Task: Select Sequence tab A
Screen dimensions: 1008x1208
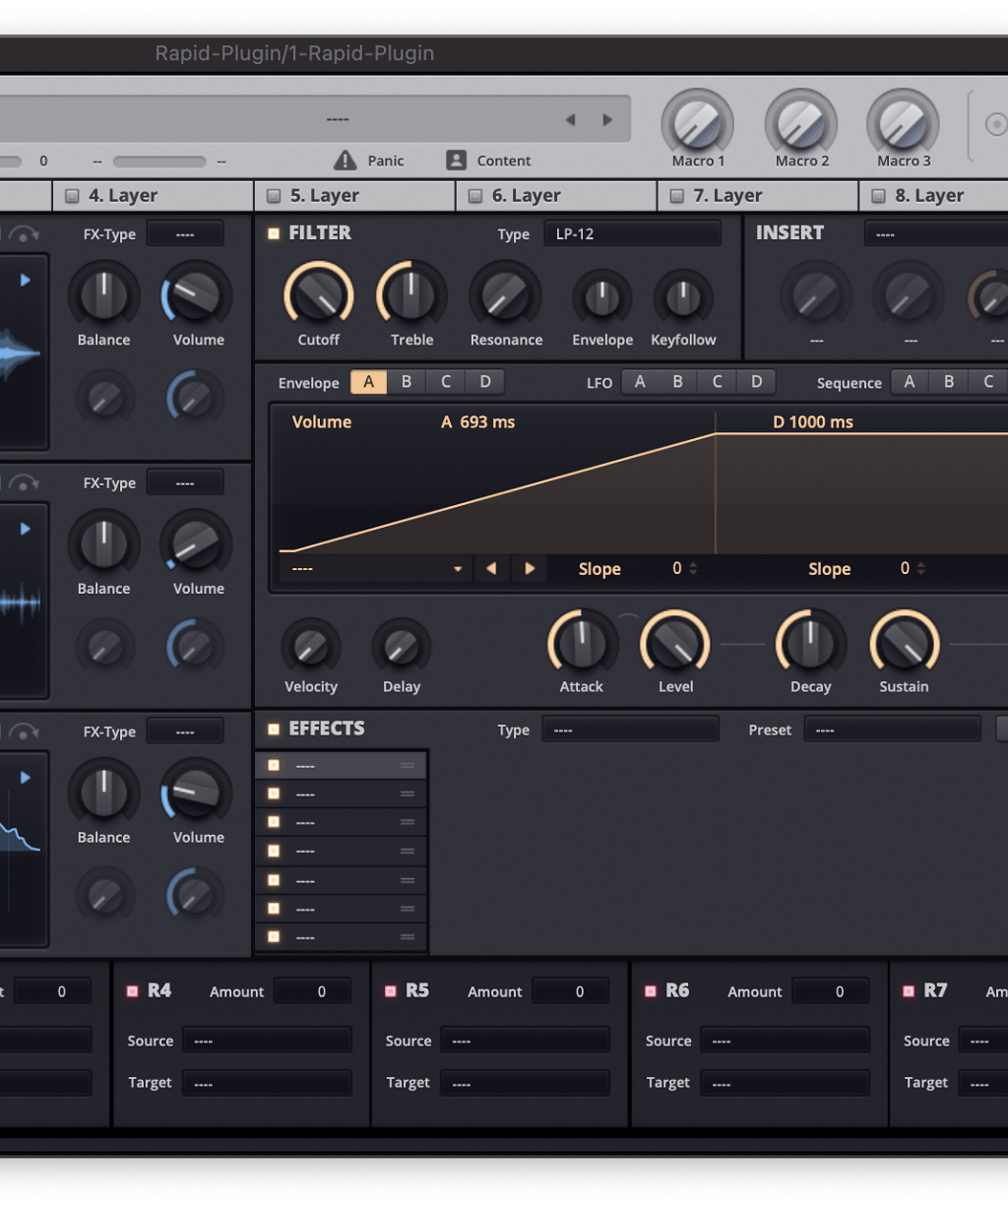Action: coord(910,382)
